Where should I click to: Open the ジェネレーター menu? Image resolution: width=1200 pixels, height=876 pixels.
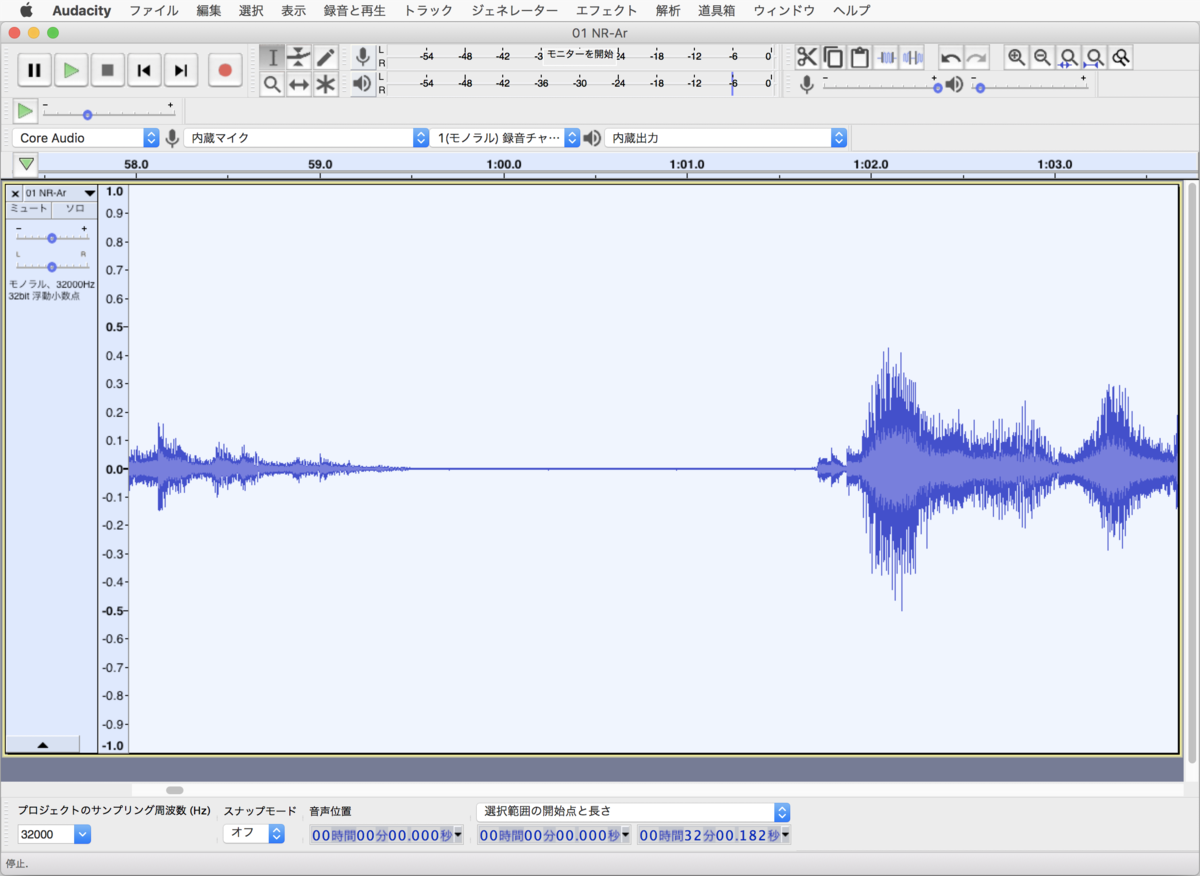514,11
